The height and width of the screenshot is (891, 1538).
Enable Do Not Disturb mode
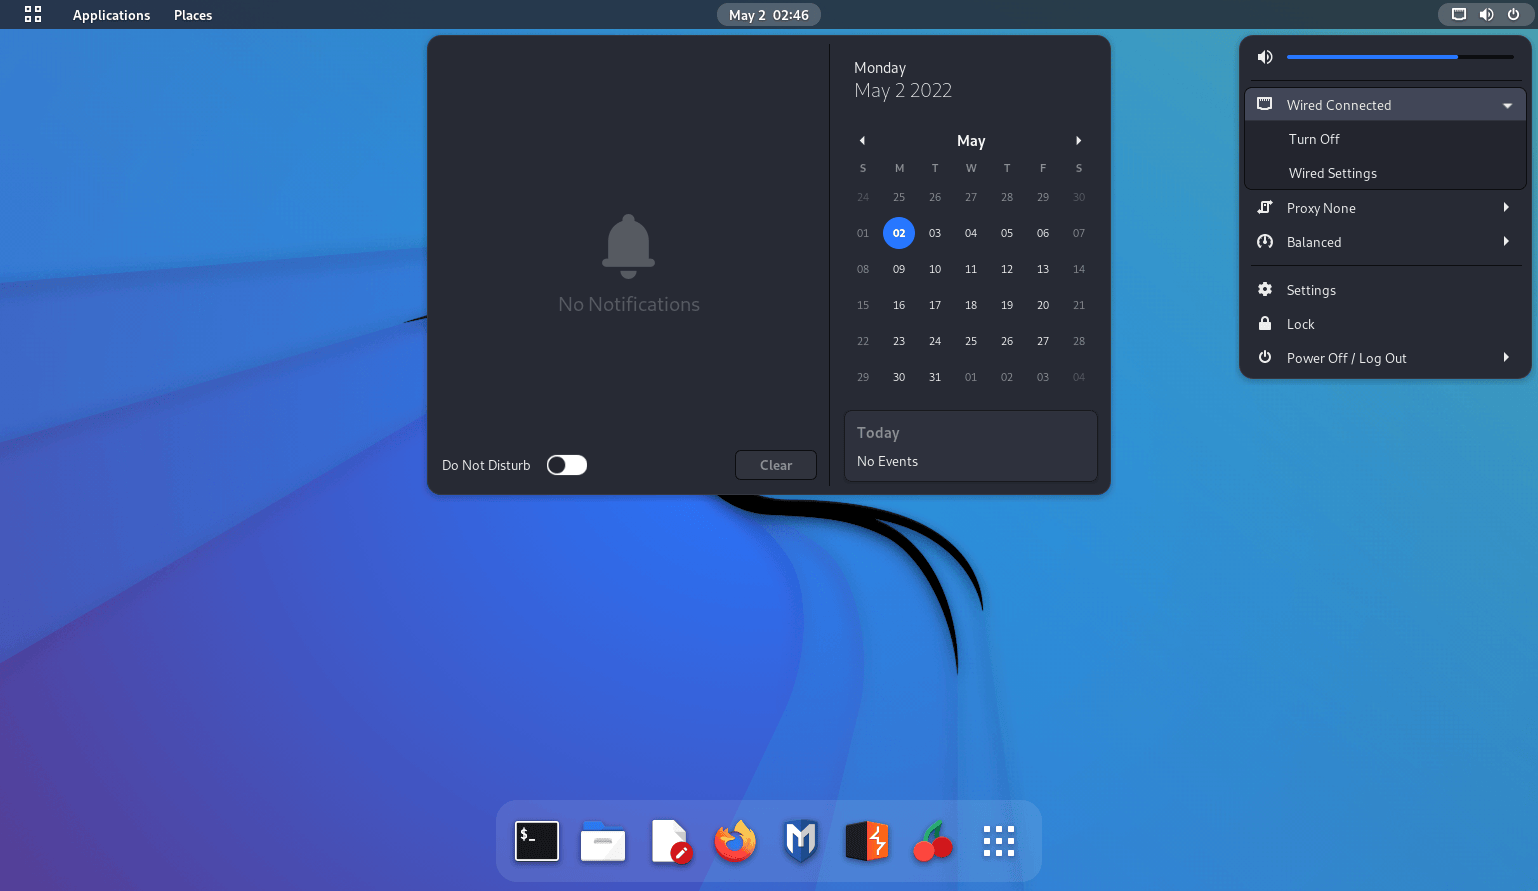click(566, 464)
